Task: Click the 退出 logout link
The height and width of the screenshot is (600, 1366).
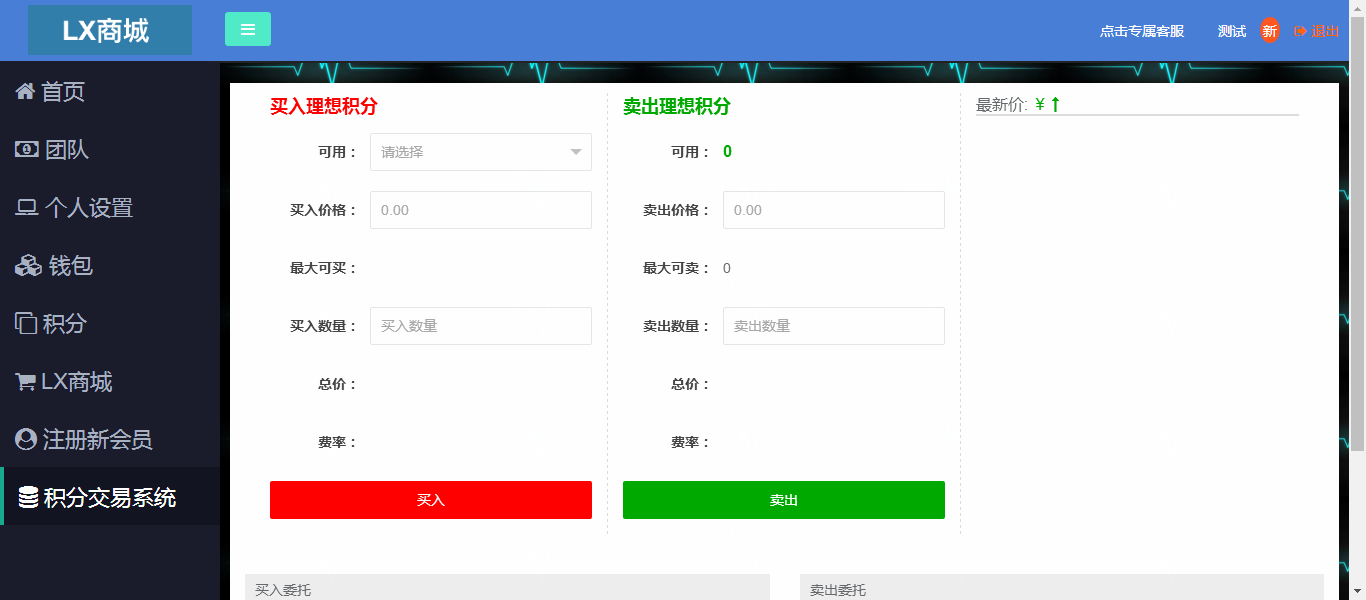Action: [1316, 31]
